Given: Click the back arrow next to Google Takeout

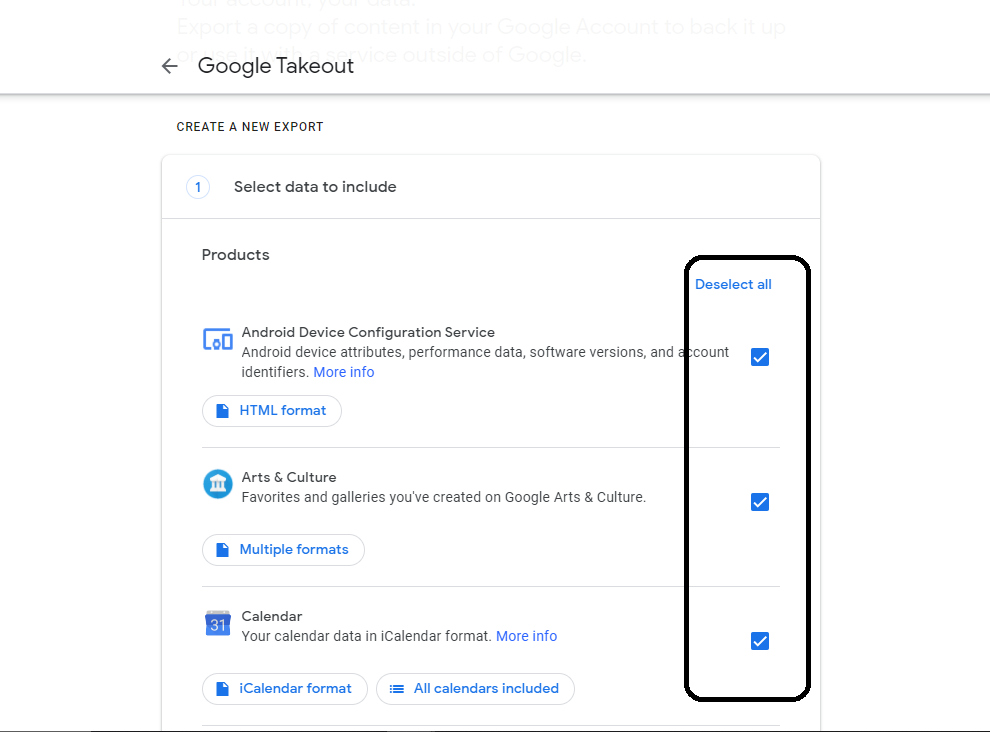Looking at the screenshot, I should tap(169, 65).
